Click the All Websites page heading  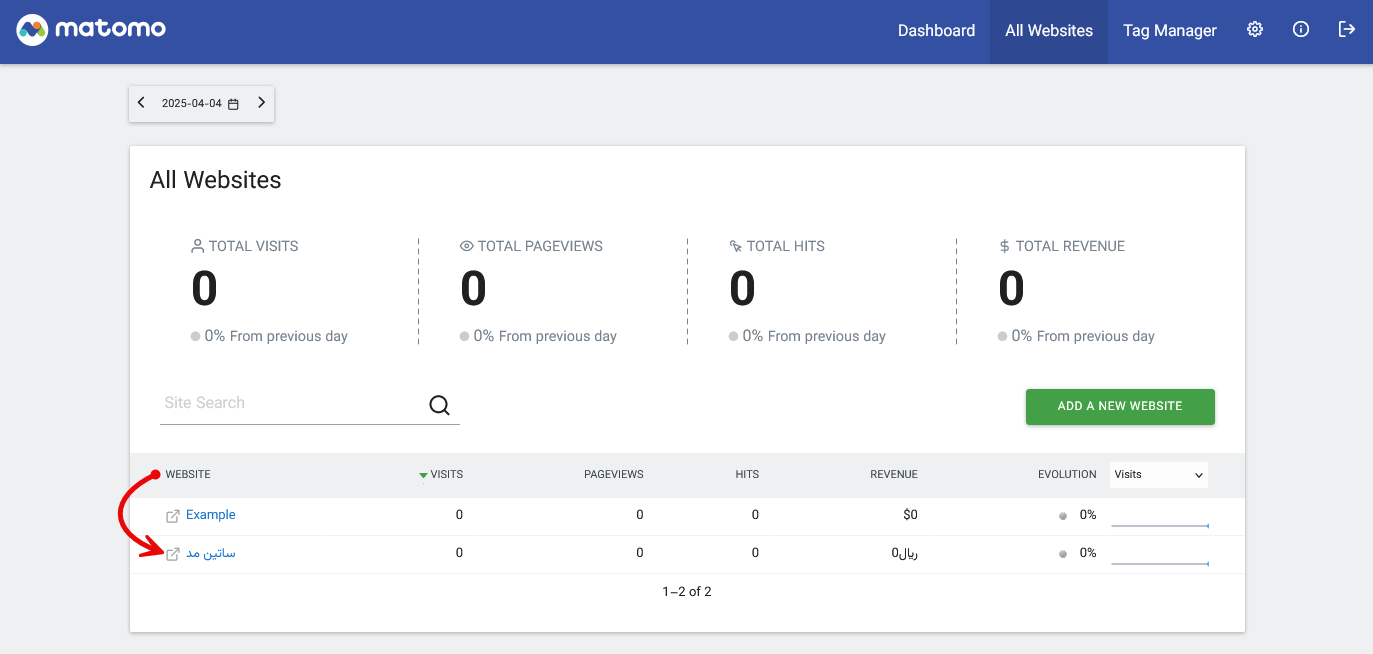coord(216,180)
